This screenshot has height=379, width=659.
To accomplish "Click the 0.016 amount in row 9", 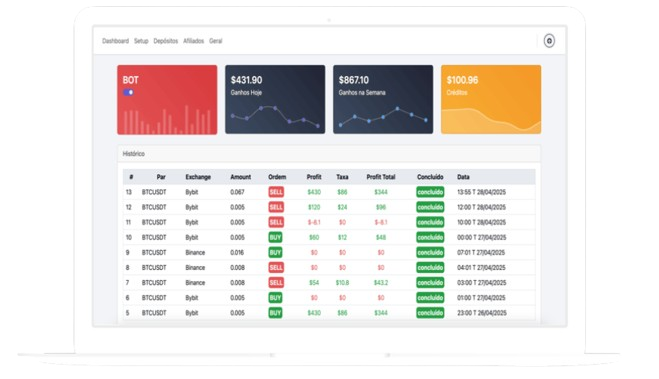I will pos(237,253).
